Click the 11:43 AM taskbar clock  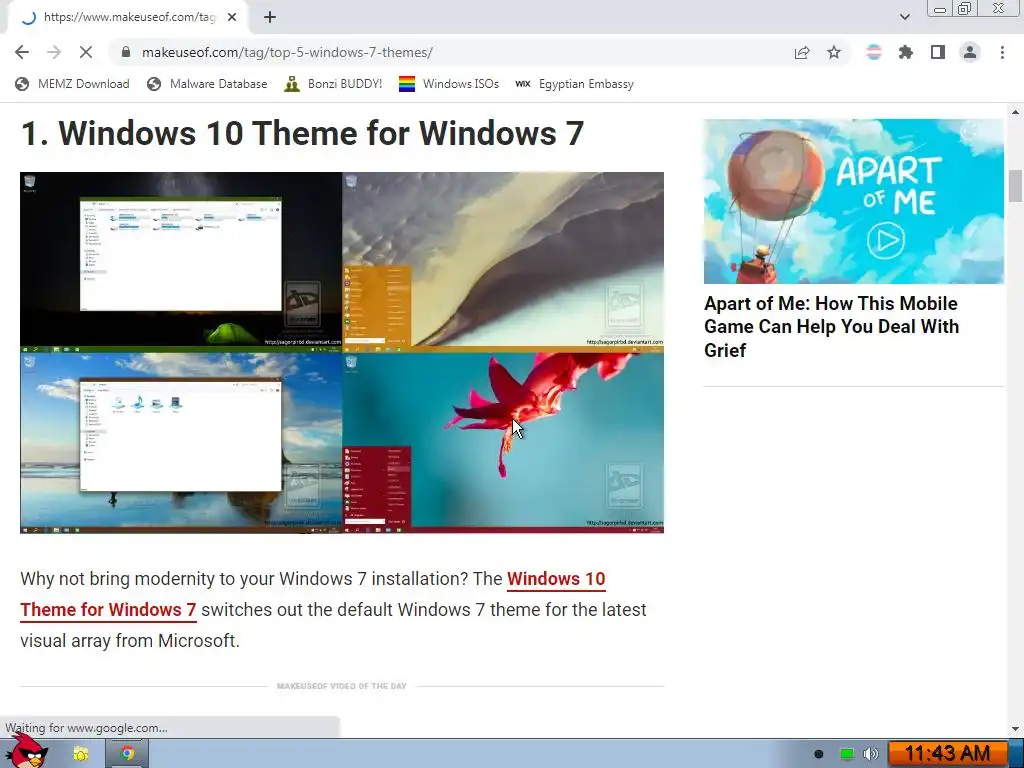[x=947, y=754]
